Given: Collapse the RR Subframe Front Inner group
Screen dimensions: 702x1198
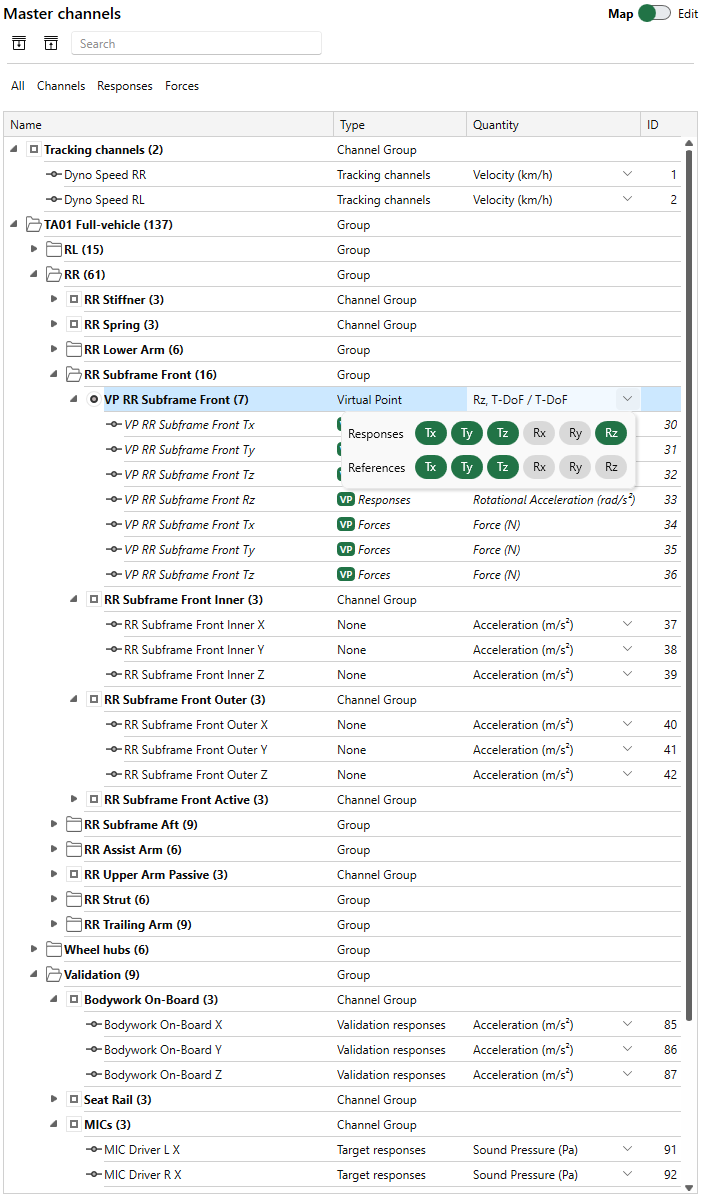Looking at the screenshot, I should click(x=74, y=600).
